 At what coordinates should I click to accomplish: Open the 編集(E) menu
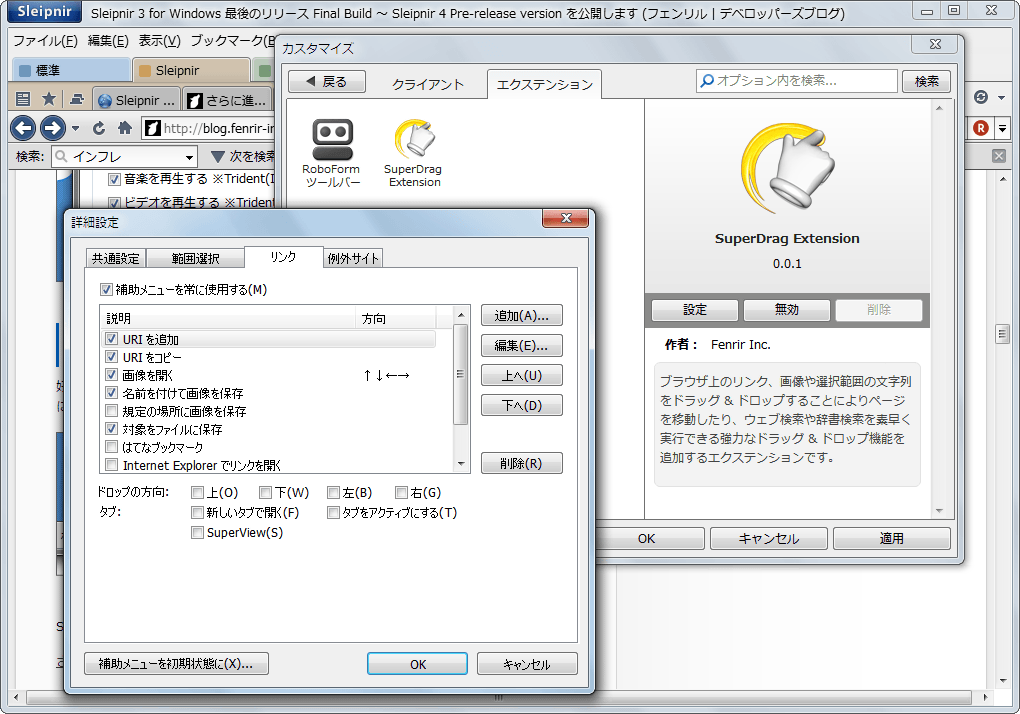[108, 40]
